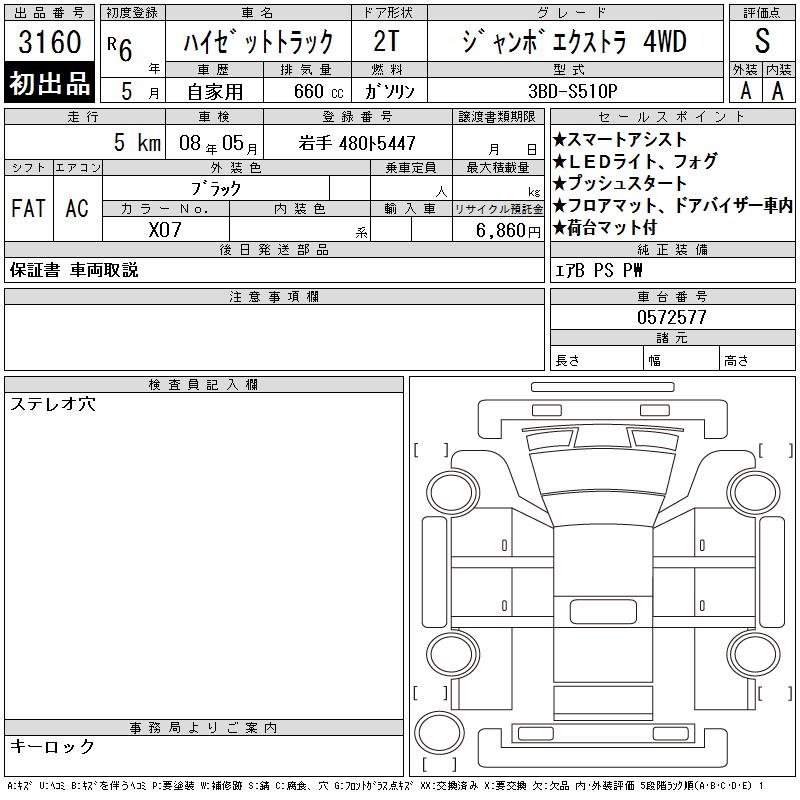Click the 注意事項欄 header
The width and height of the screenshot is (800, 800).
coord(274,296)
